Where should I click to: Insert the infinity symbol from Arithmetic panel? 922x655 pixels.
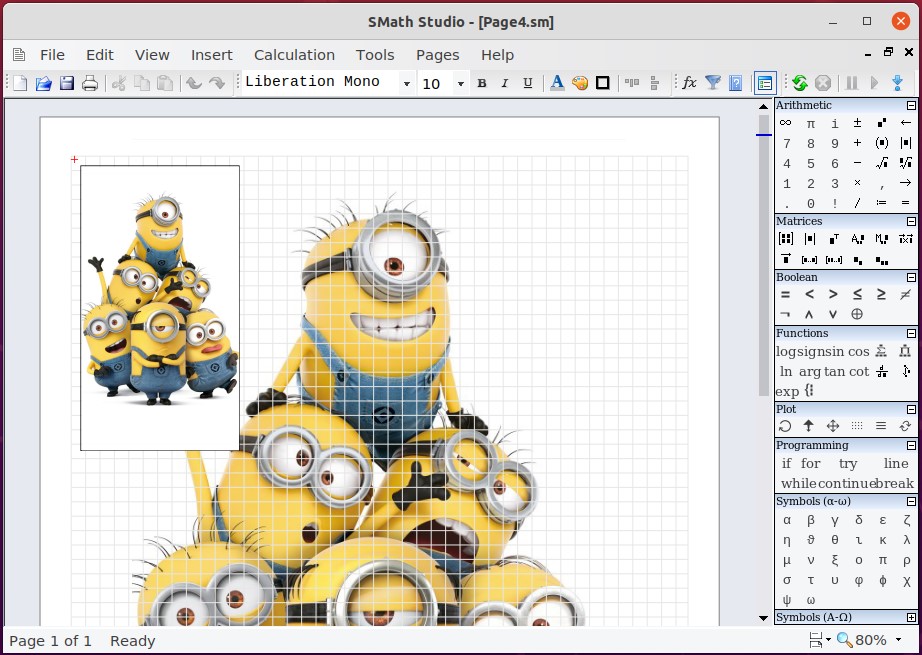(786, 123)
